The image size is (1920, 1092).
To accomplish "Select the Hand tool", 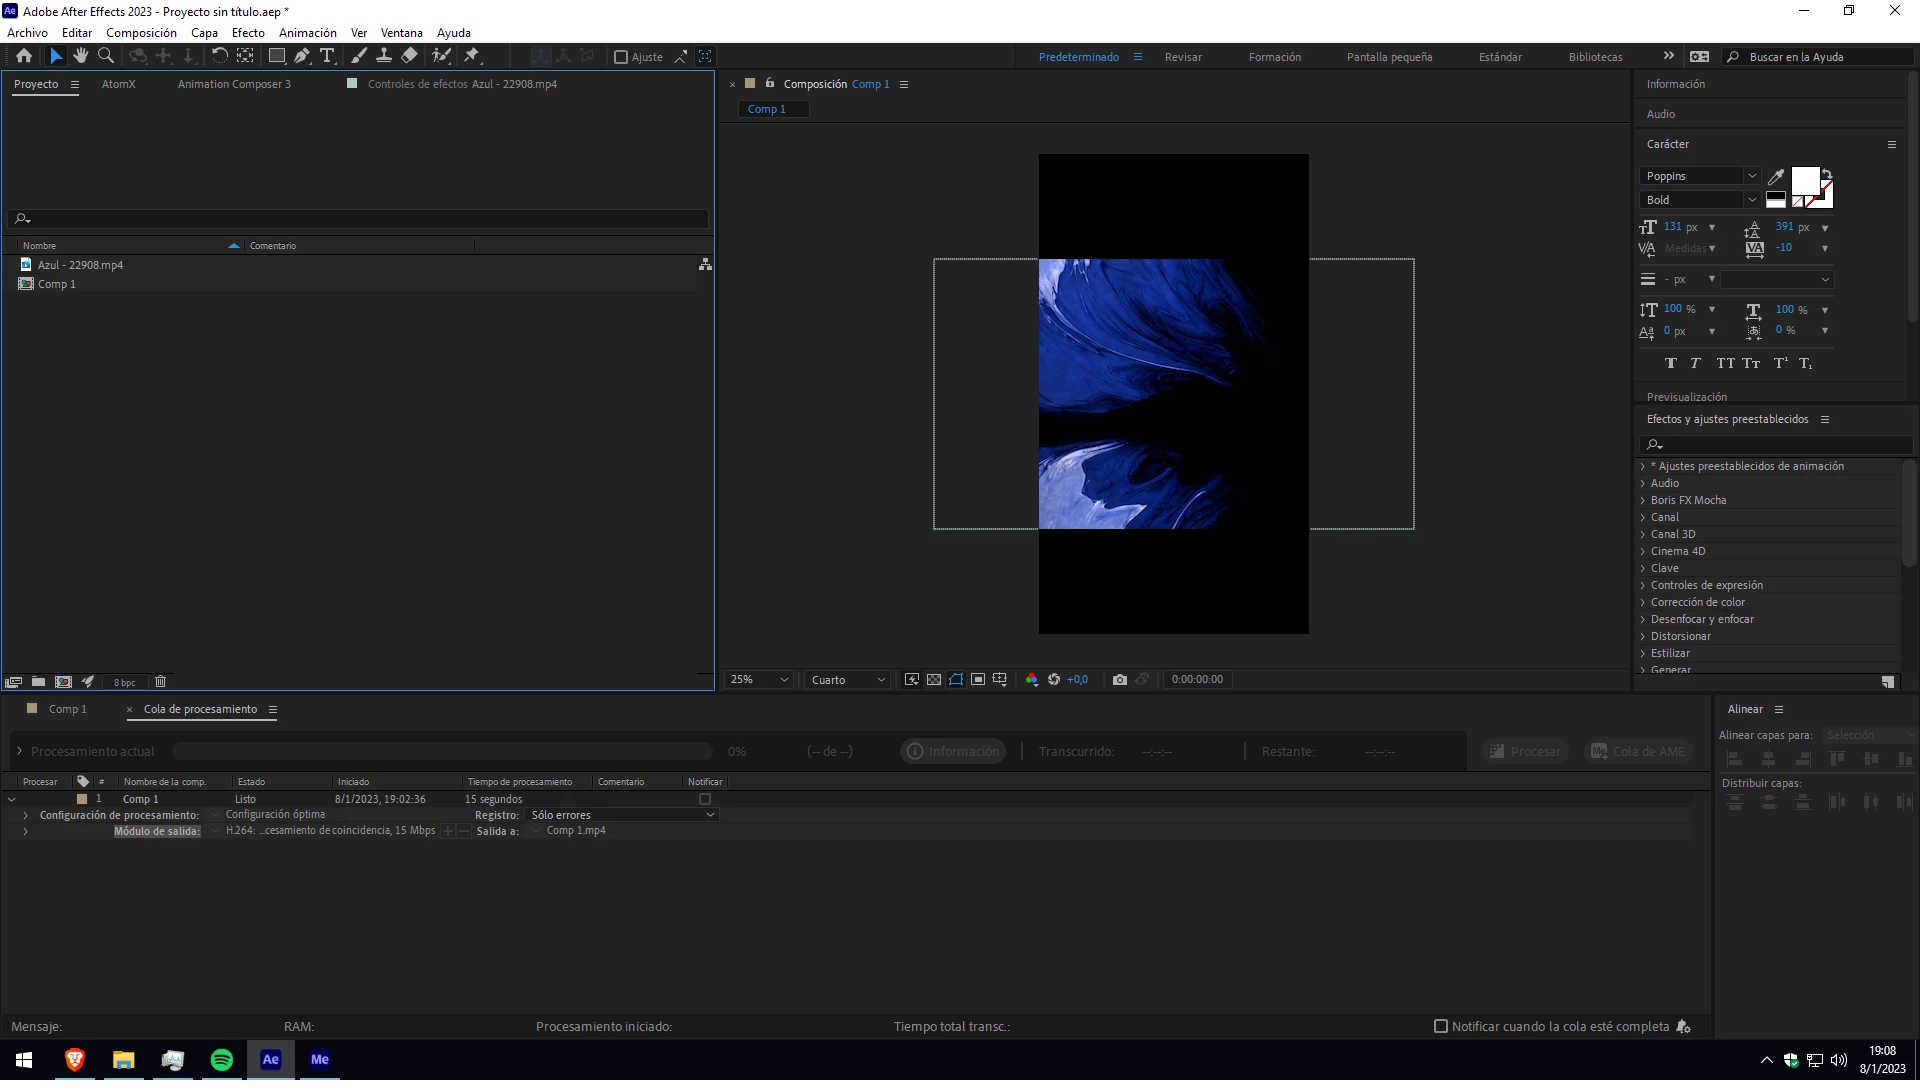I will 81,57.
